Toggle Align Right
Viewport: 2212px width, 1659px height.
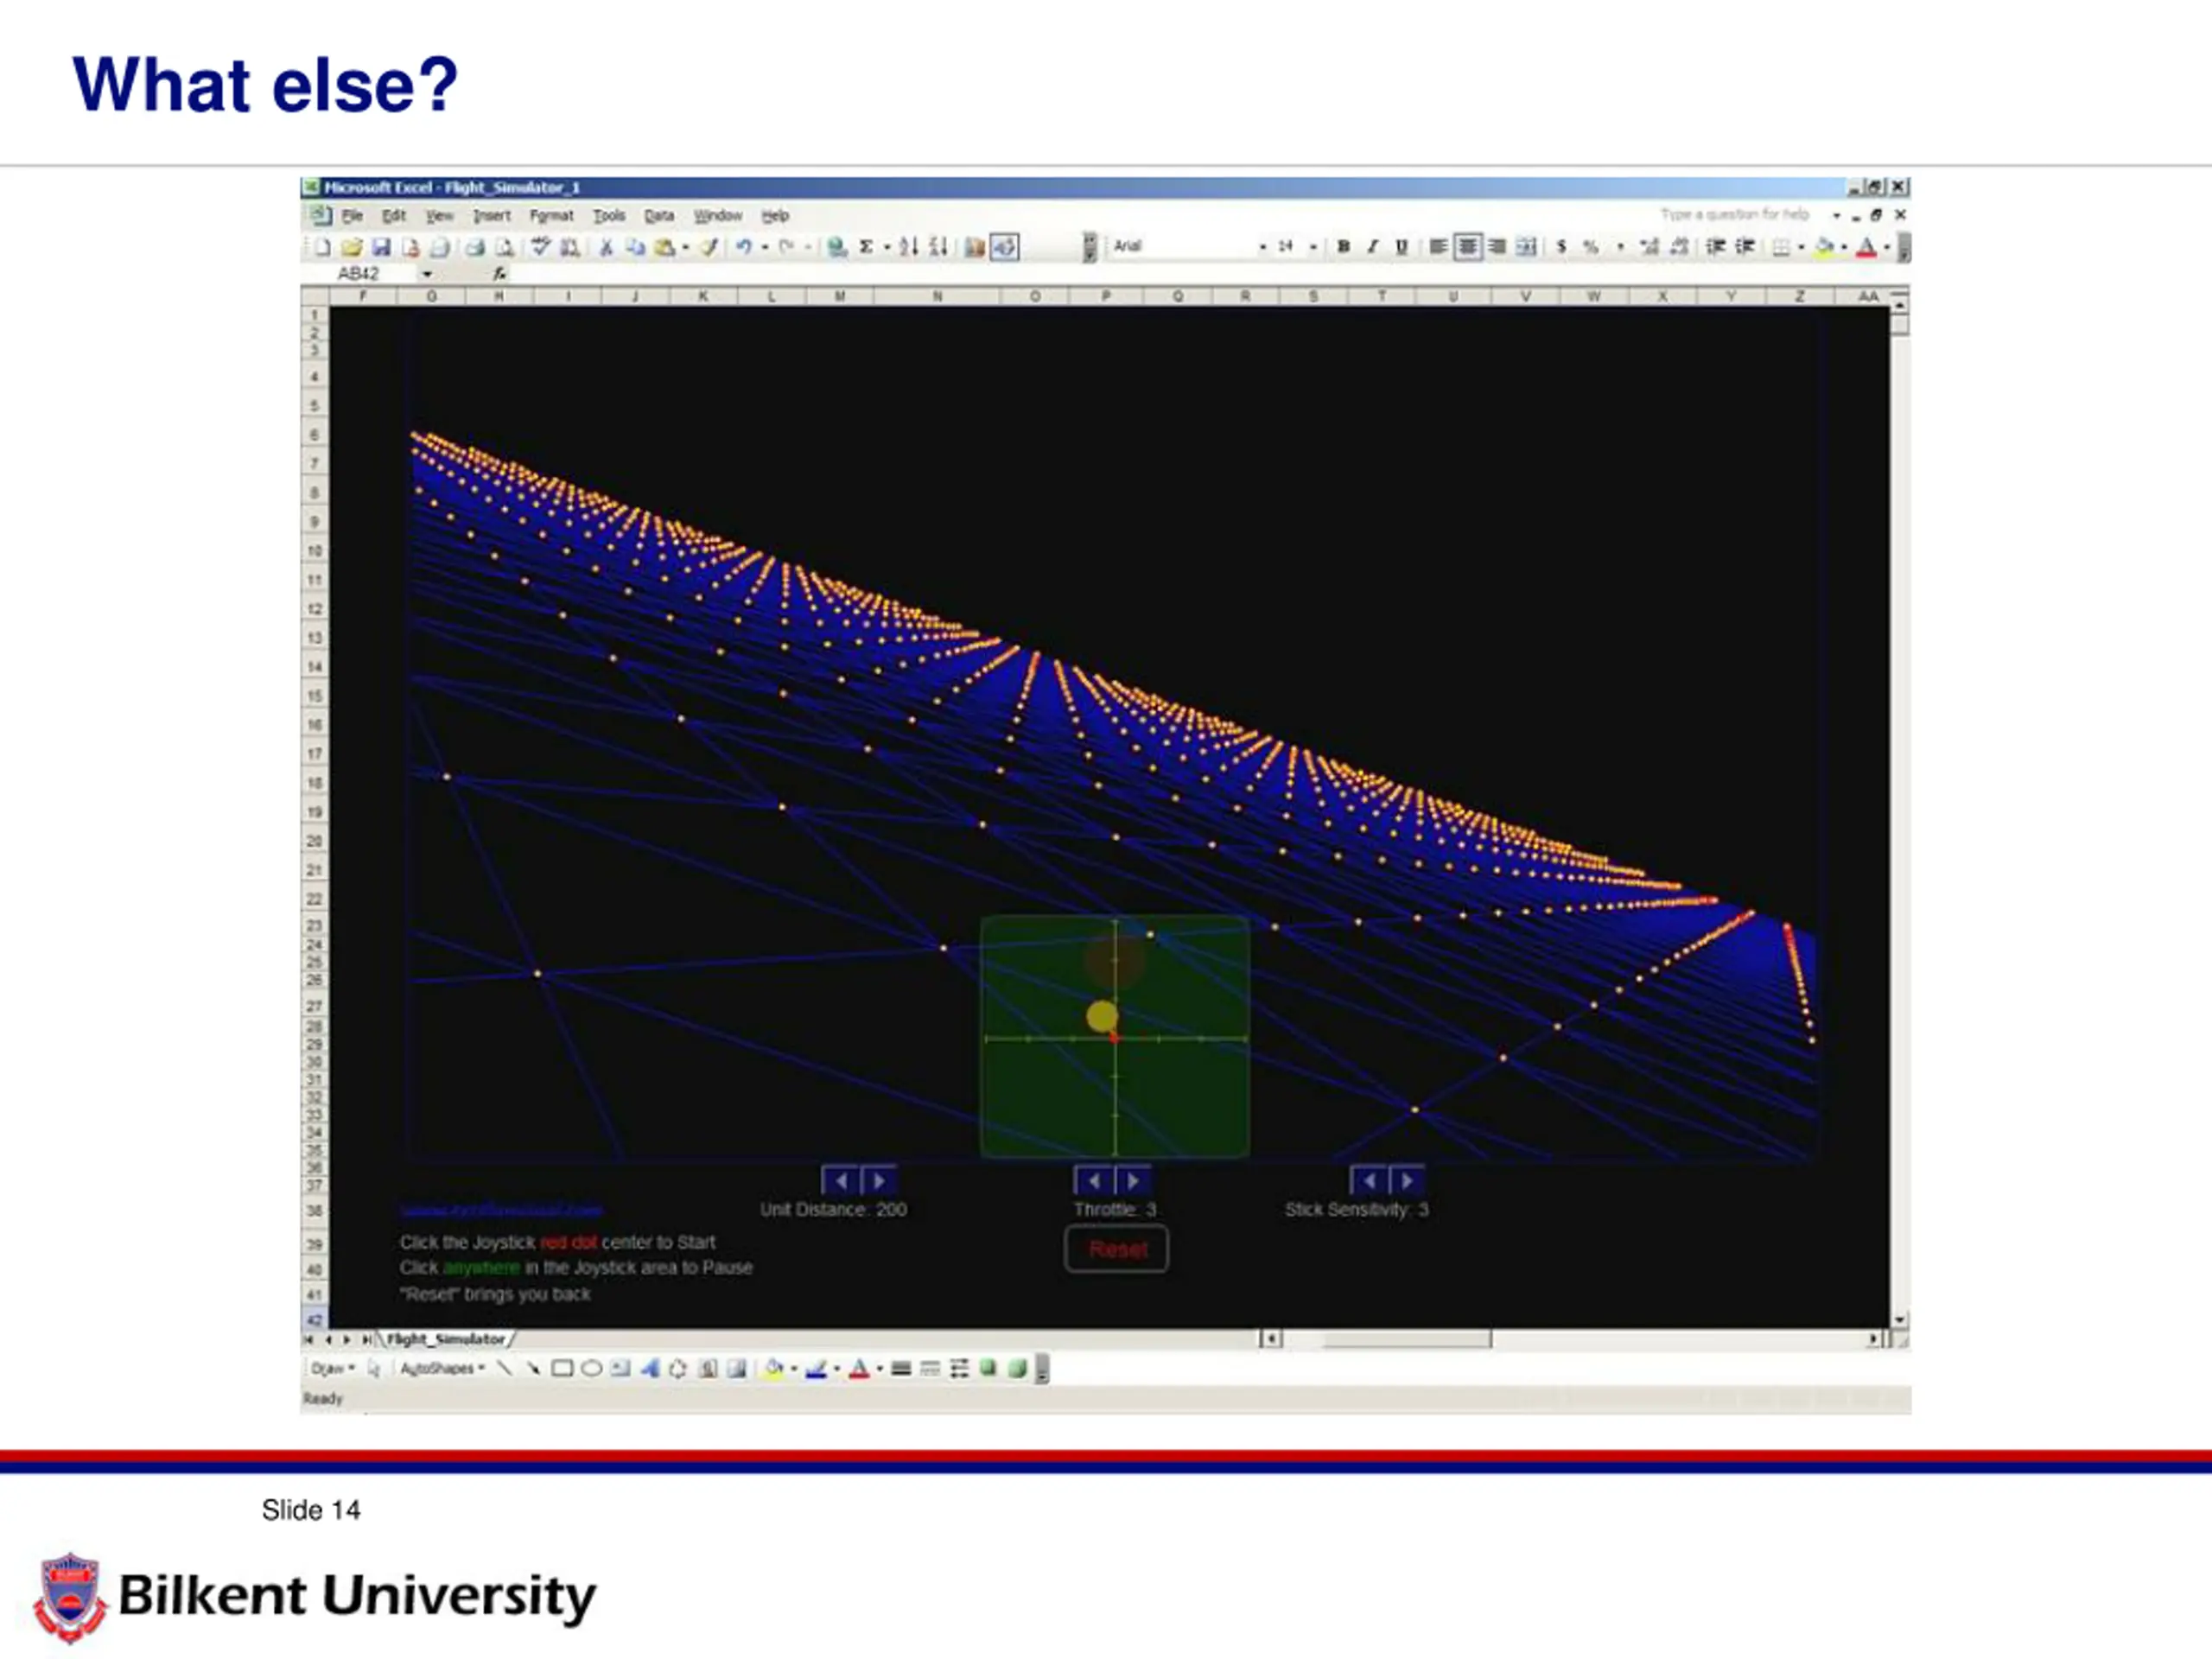[1496, 247]
